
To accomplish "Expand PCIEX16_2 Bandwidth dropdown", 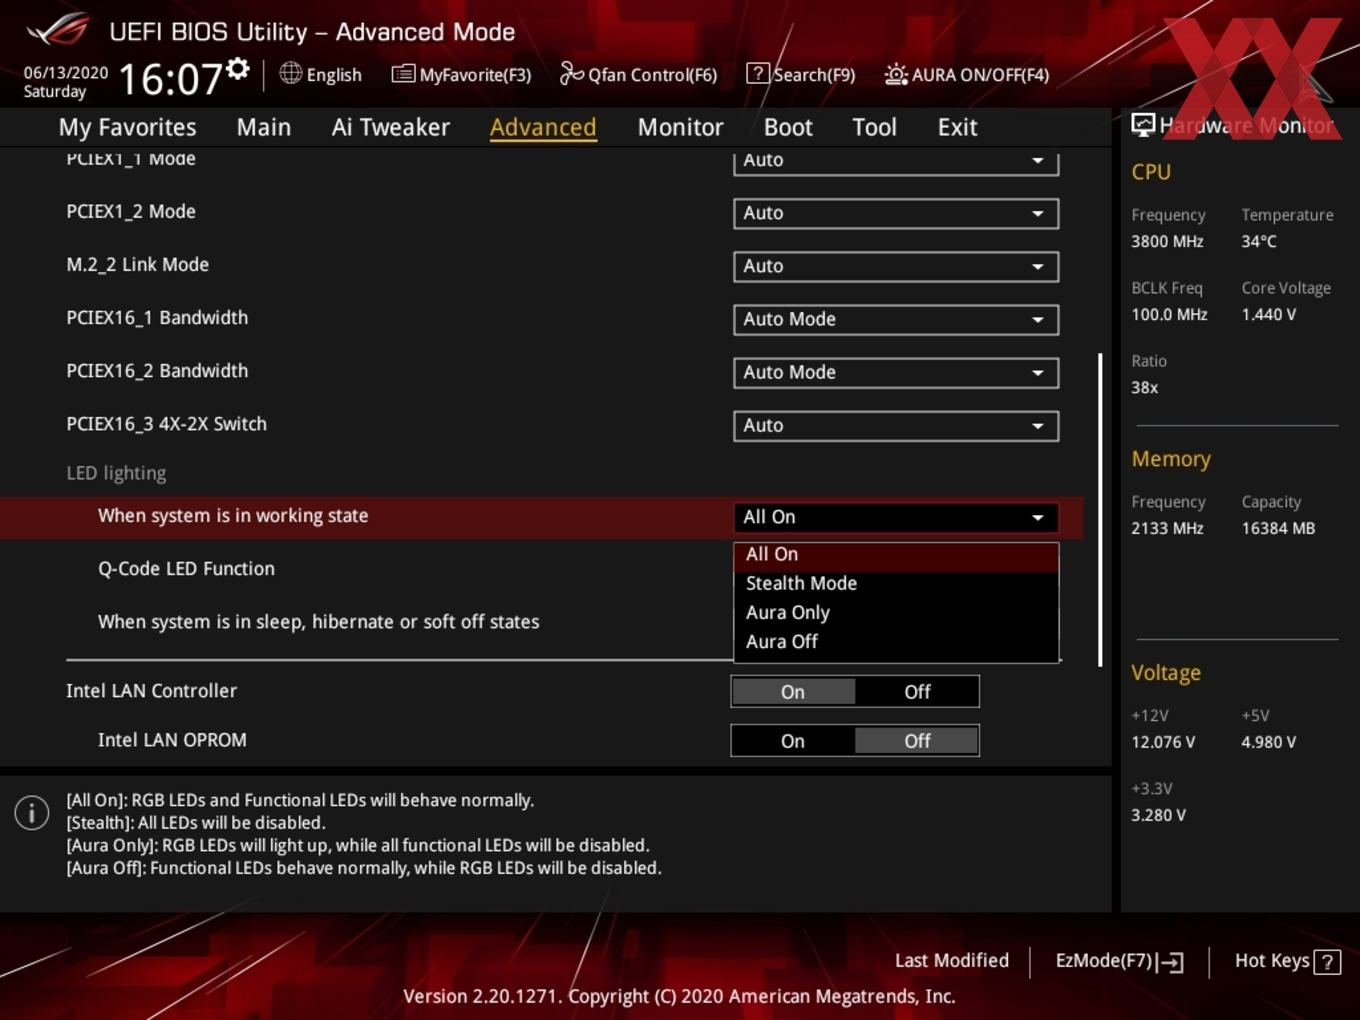I will pos(896,372).
